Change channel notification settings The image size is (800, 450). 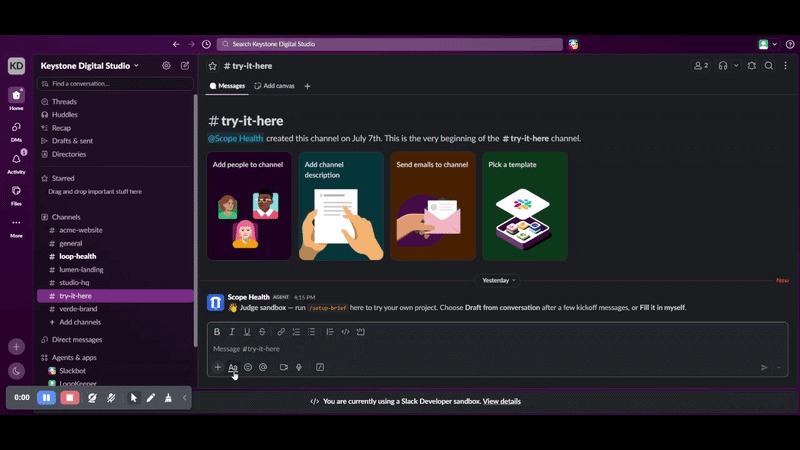[x=752, y=66]
